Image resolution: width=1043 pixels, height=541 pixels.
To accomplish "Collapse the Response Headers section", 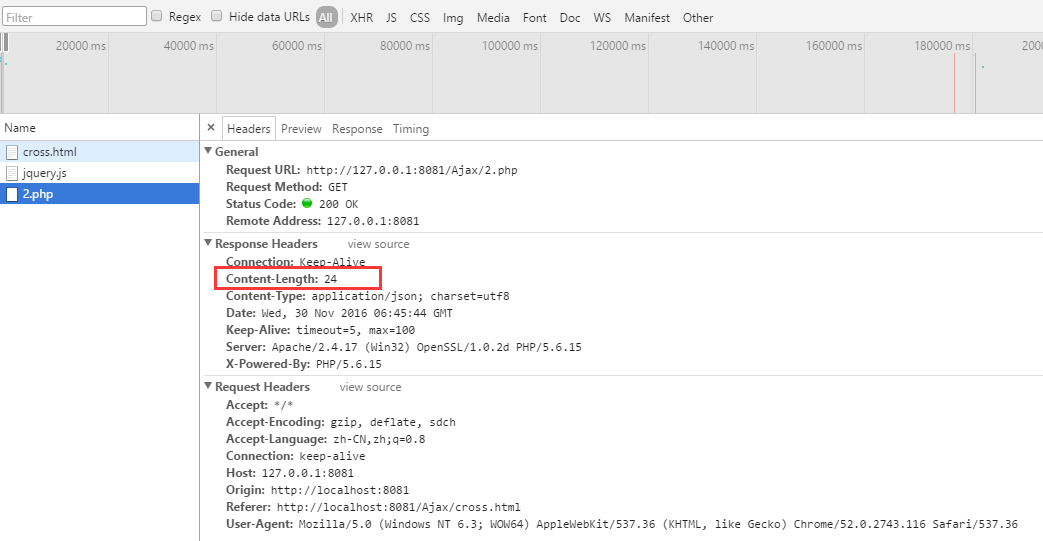I will click(x=208, y=243).
